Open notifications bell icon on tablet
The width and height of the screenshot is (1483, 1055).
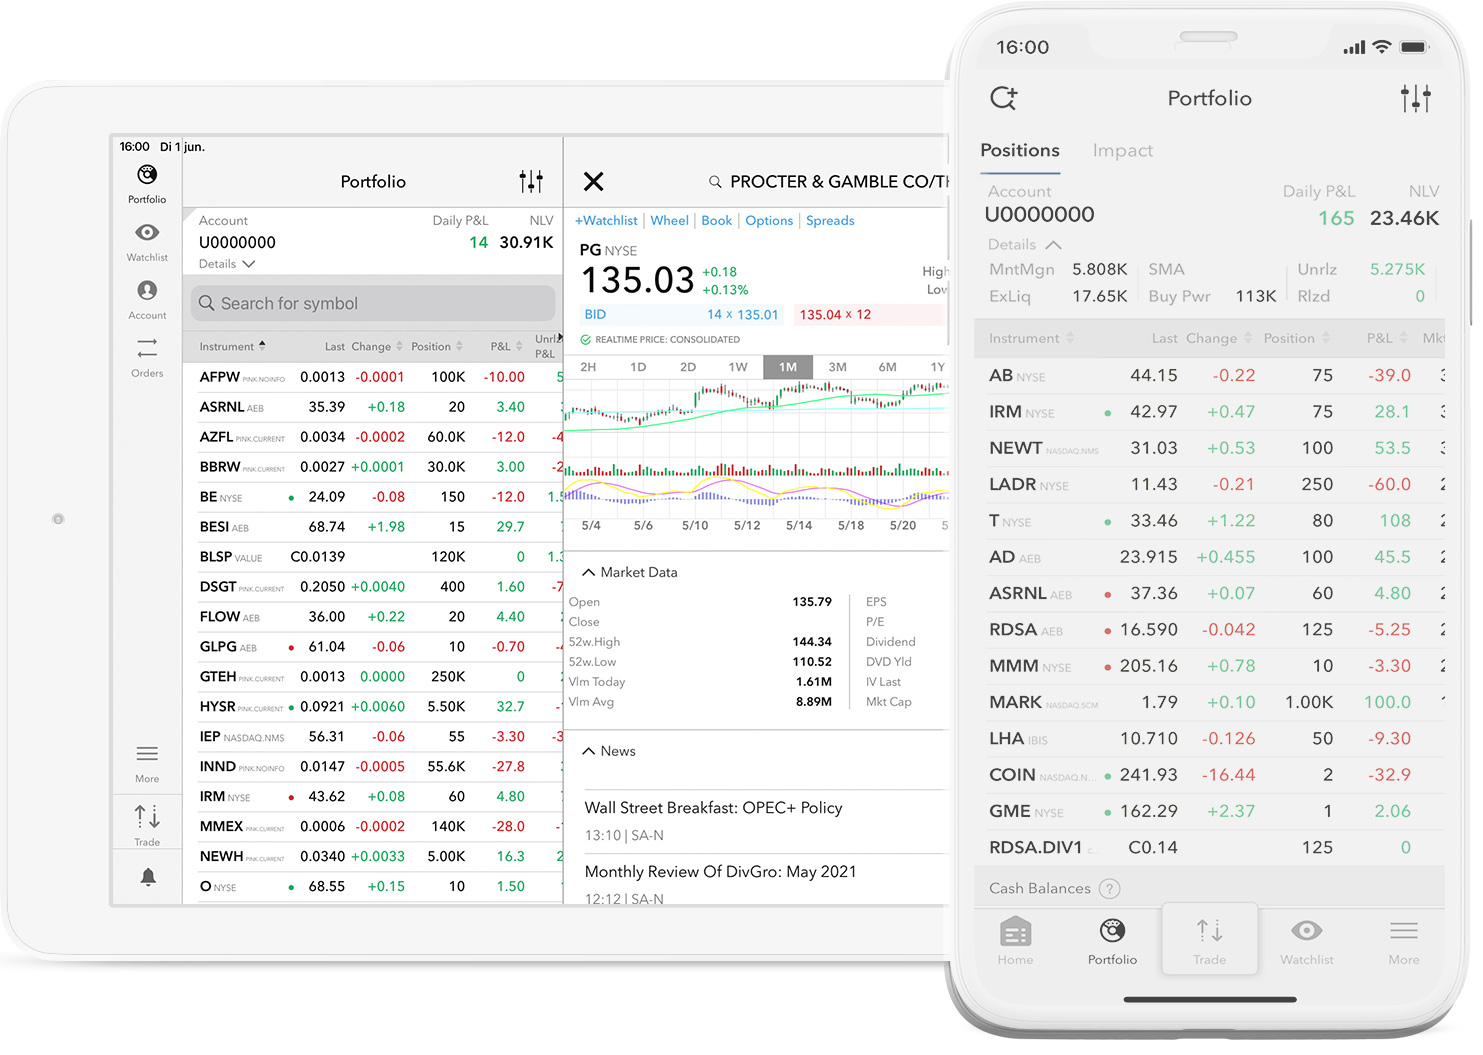pos(148,877)
